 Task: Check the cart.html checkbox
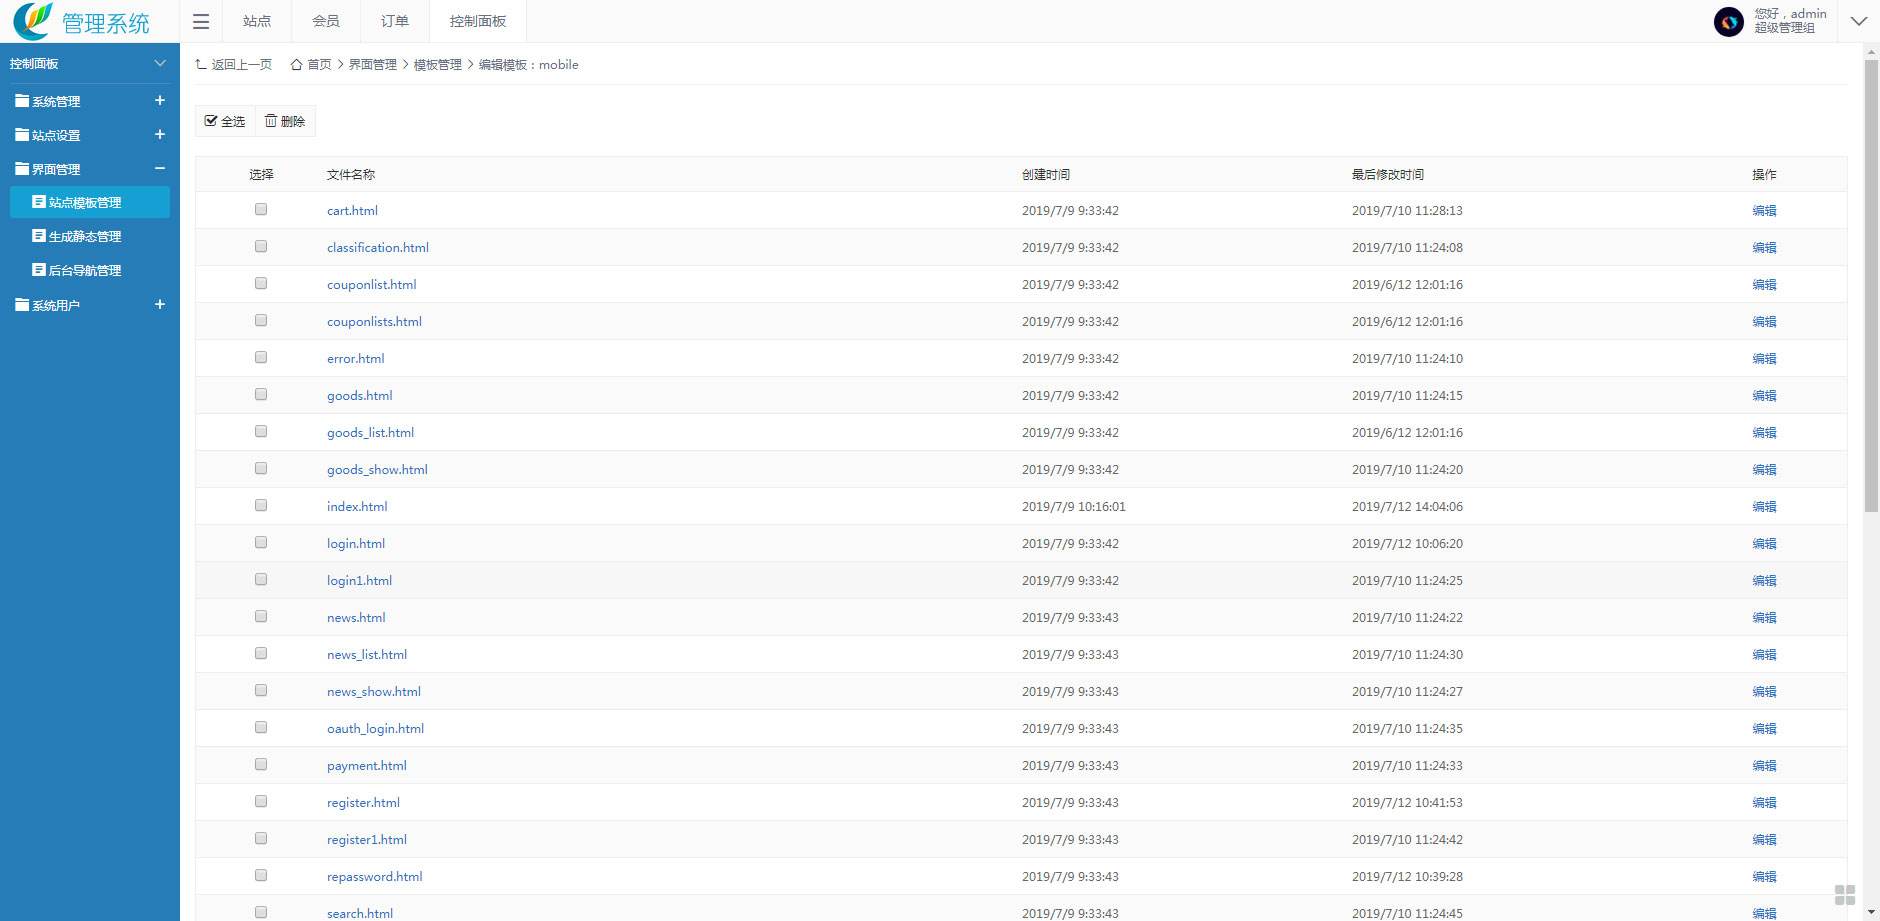pos(261,210)
